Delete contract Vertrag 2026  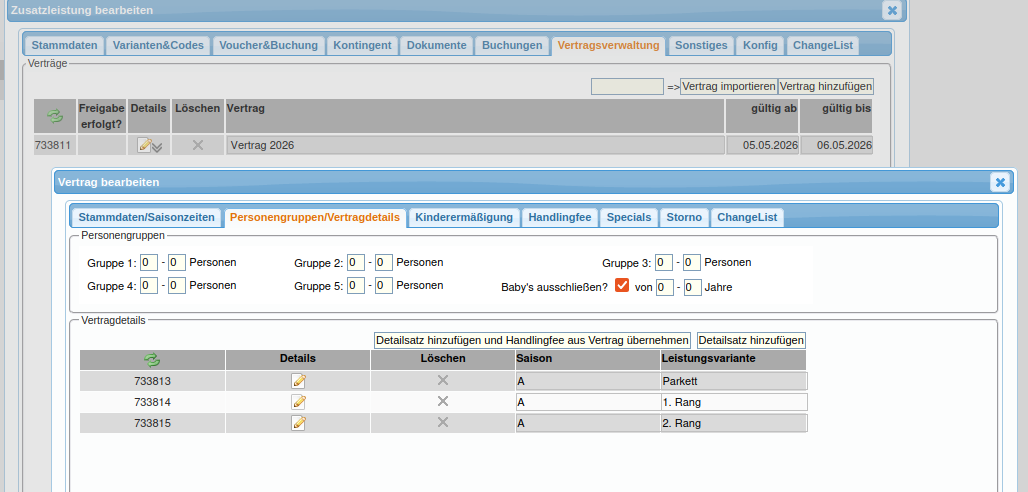(x=197, y=145)
